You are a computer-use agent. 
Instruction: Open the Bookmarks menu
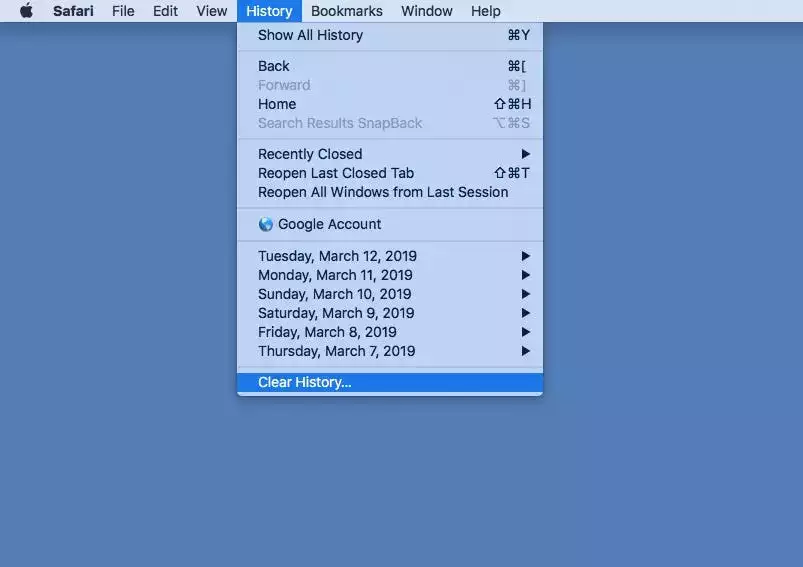[347, 11]
